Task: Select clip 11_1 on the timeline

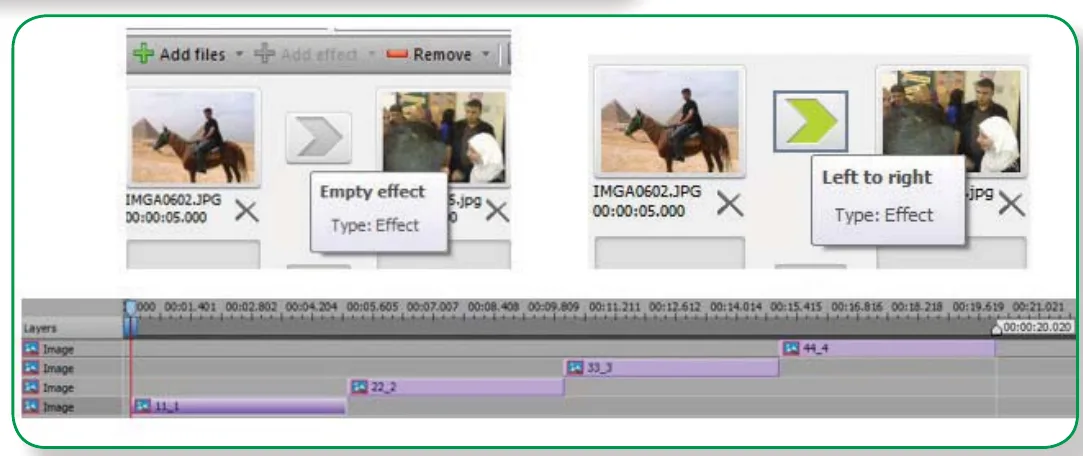Action: pyautogui.click(x=239, y=407)
